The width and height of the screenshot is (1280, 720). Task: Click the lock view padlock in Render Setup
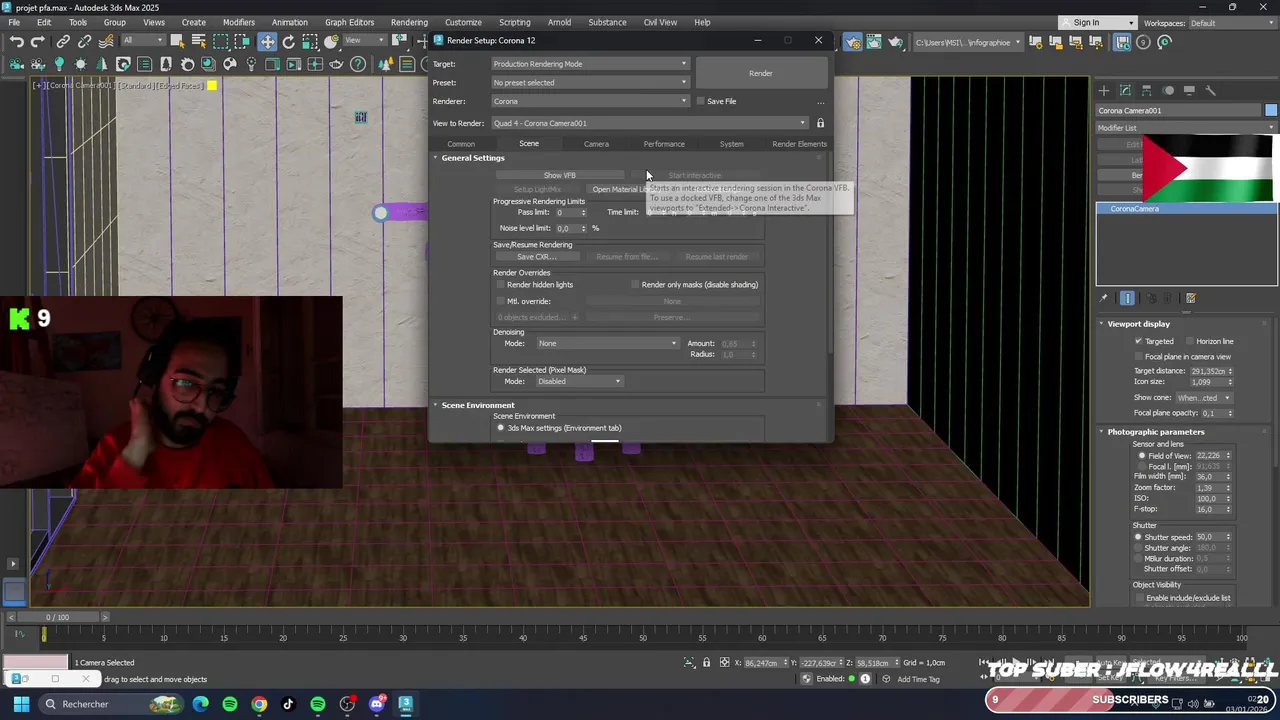[820, 123]
